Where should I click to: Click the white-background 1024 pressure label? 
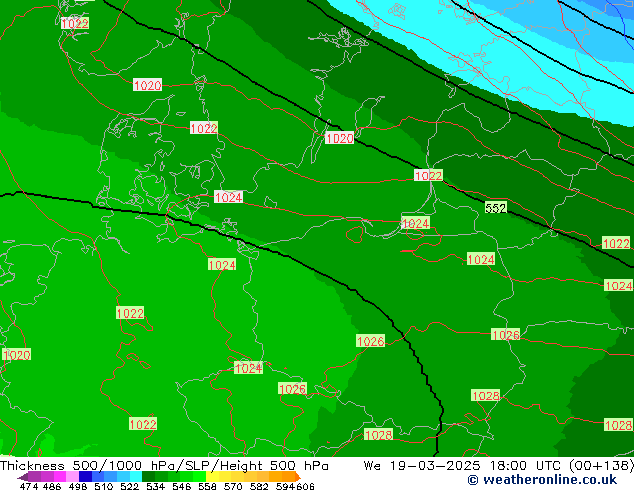point(228,197)
